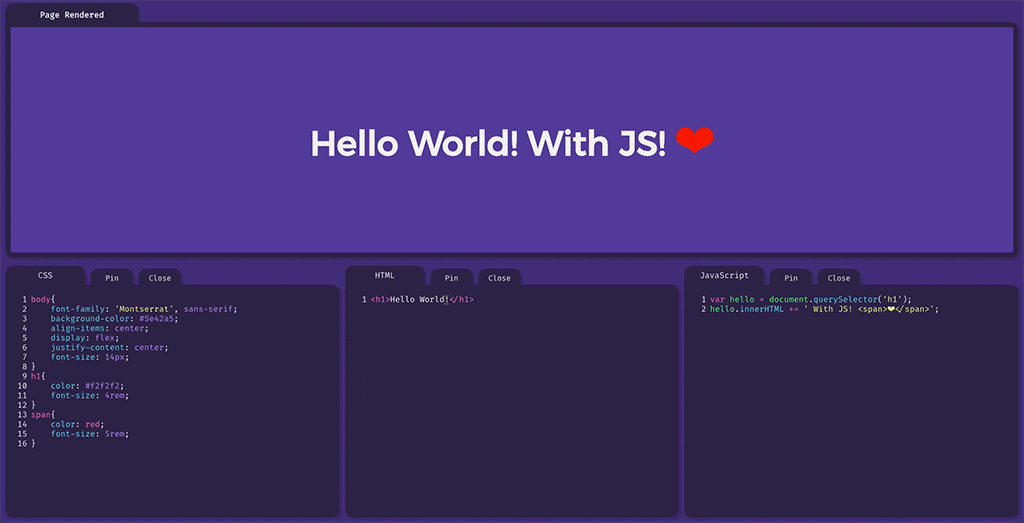
Task: Pin the CSS panel
Action: click(x=112, y=277)
